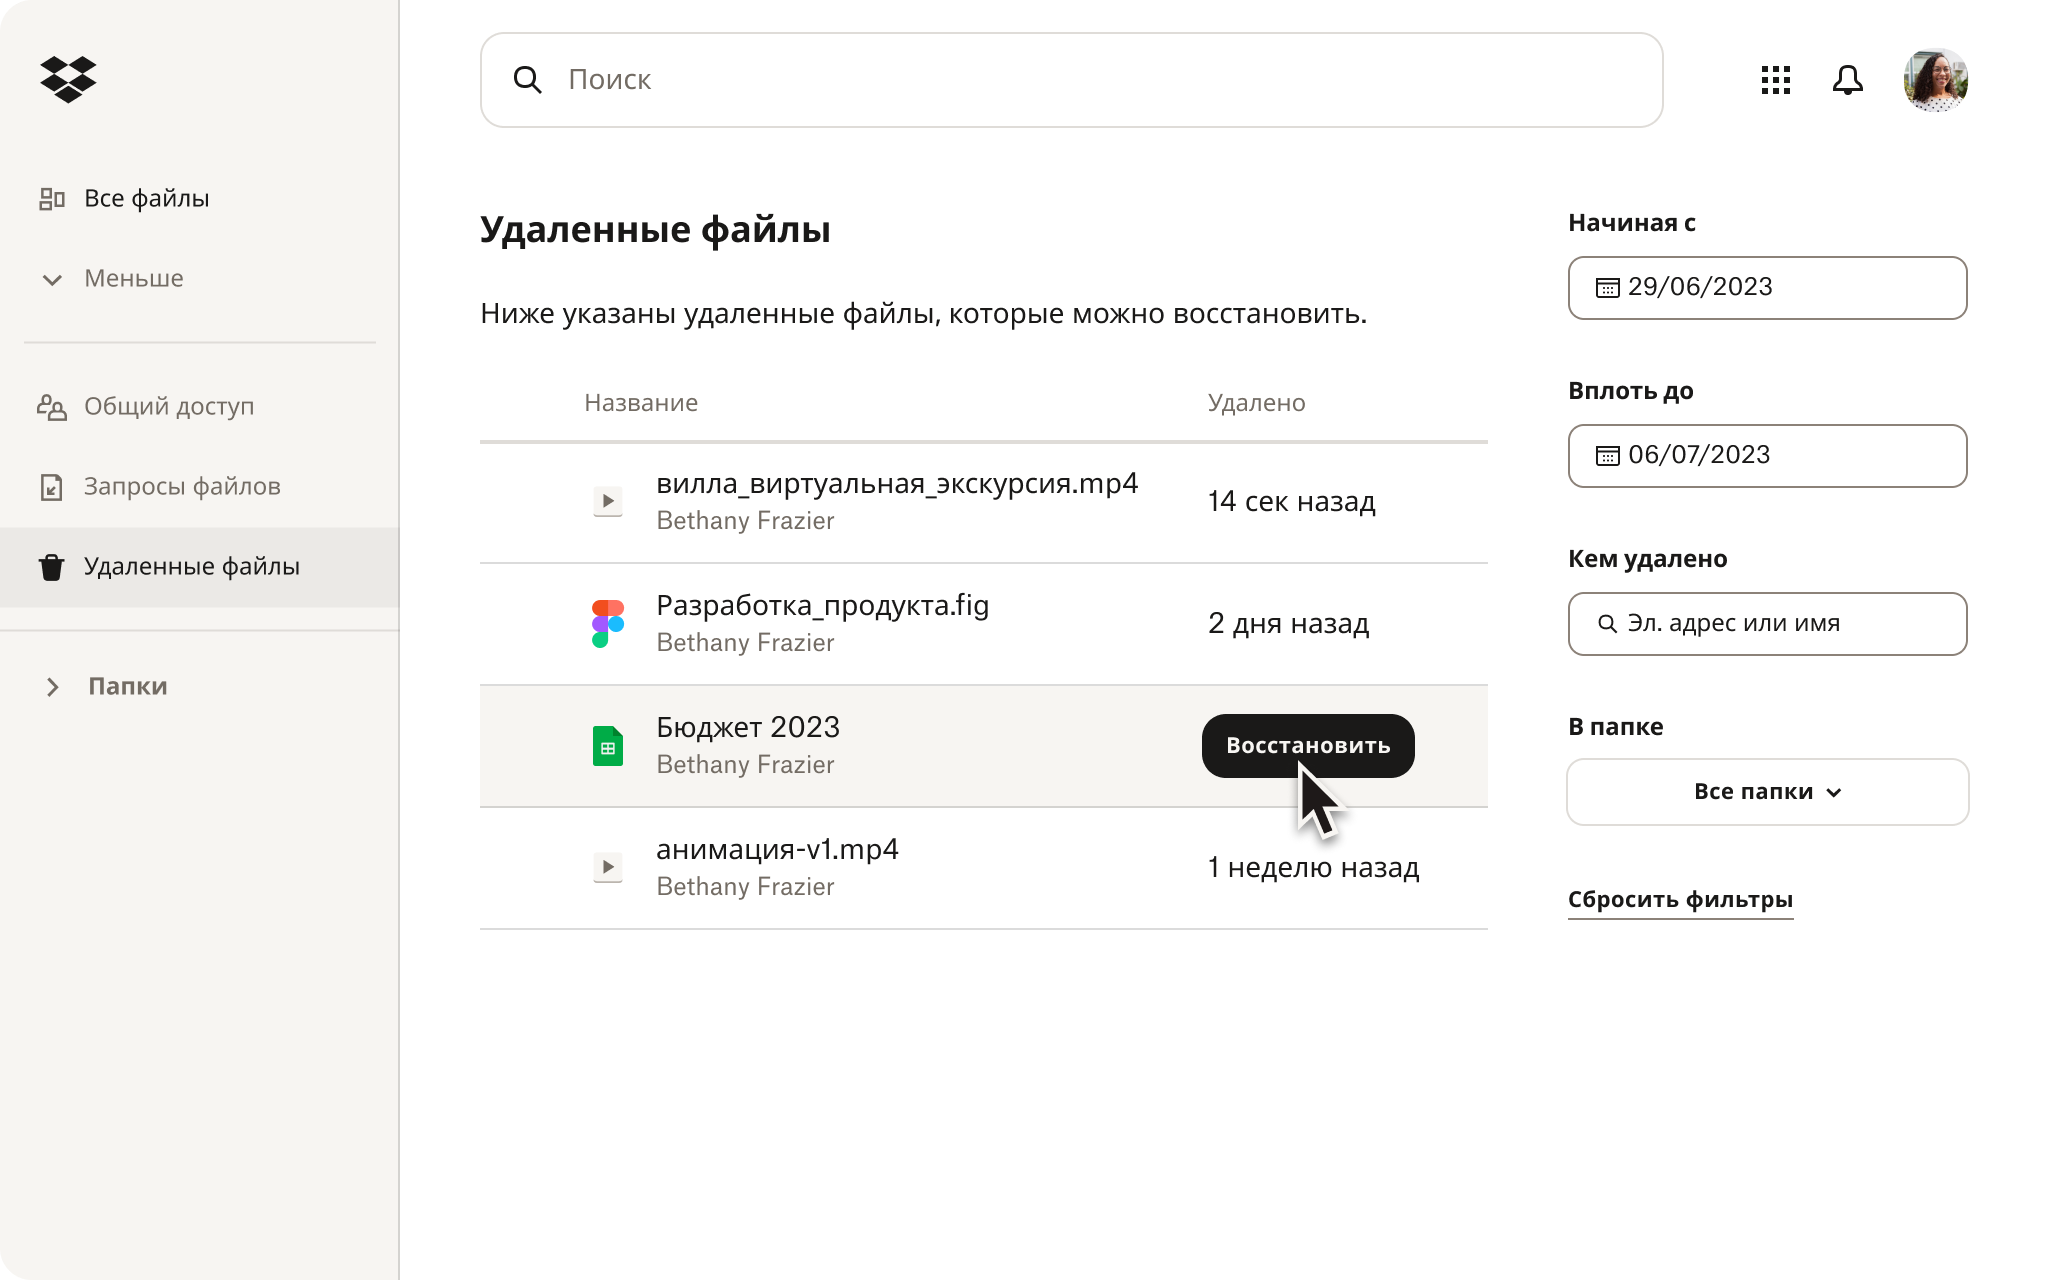Click calendar icon in Начиная с field
The width and height of the screenshot is (2048, 1280).
click(x=1607, y=288)
